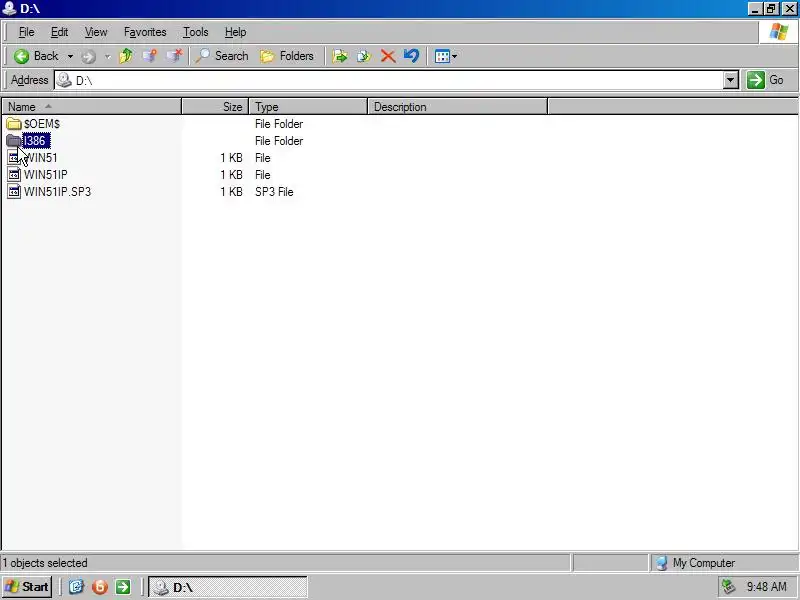The image size is (800, 600).
Task: Click the green arrow quick launch icon
Action: [122, 587]
